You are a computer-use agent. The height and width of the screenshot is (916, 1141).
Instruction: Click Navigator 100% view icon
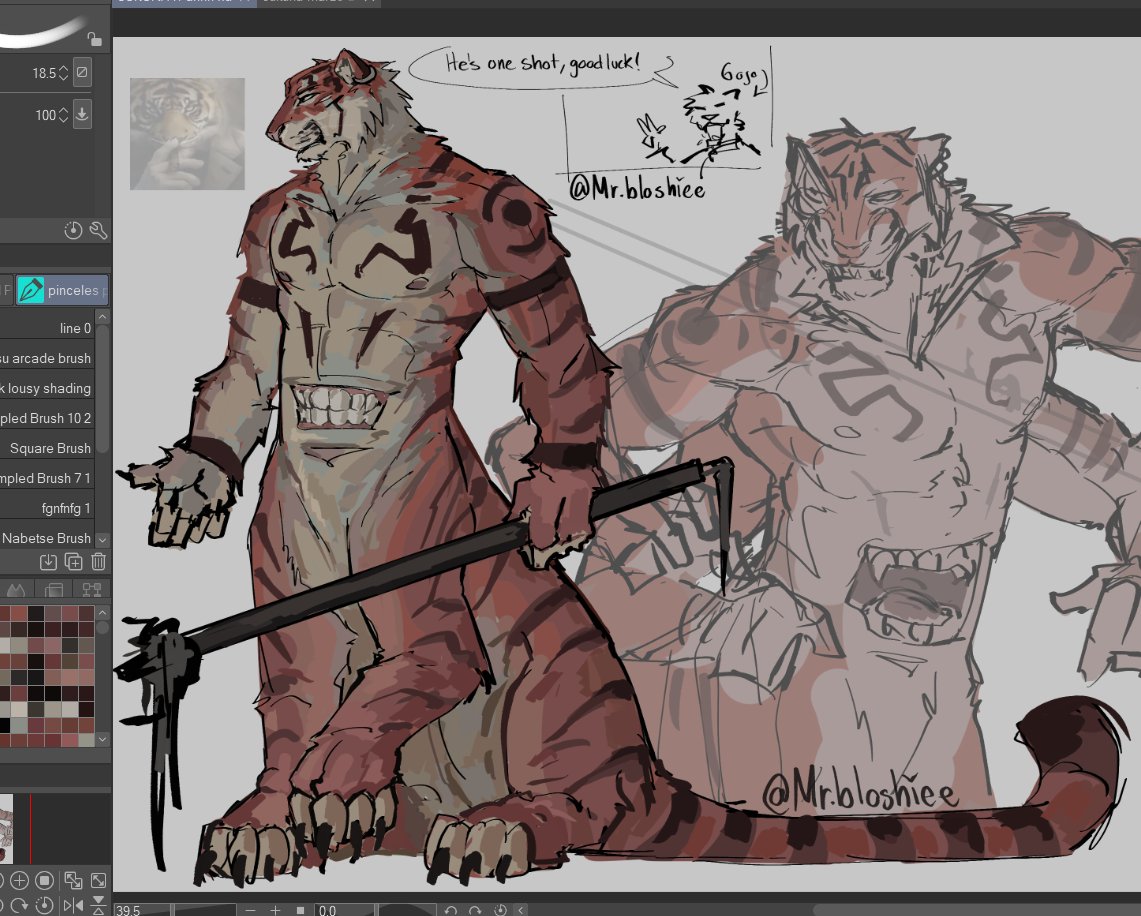(45, 880)
